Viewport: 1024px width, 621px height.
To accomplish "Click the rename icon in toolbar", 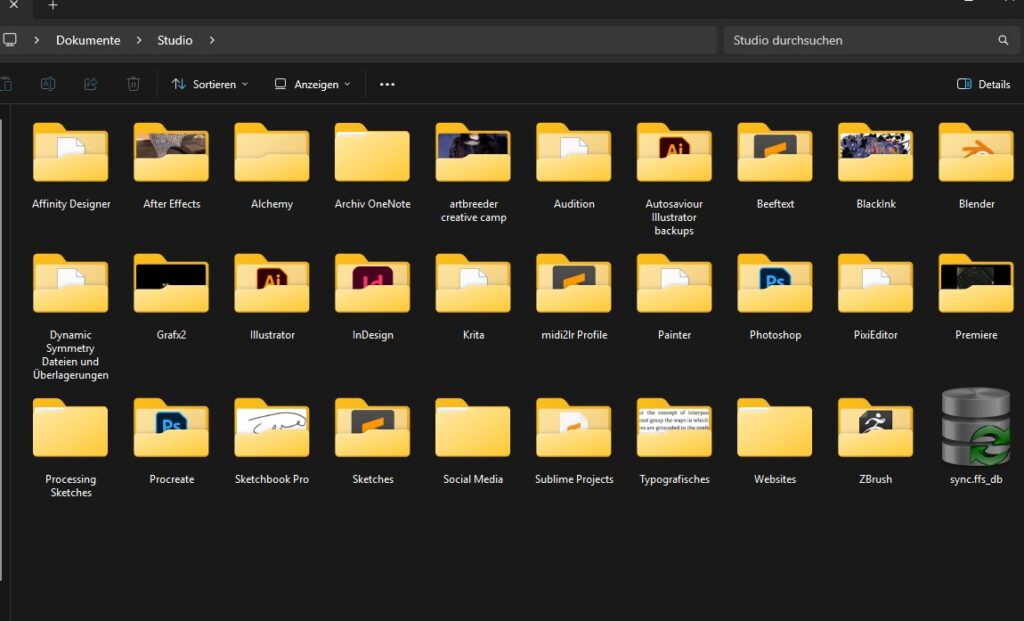I will (48, 84).
